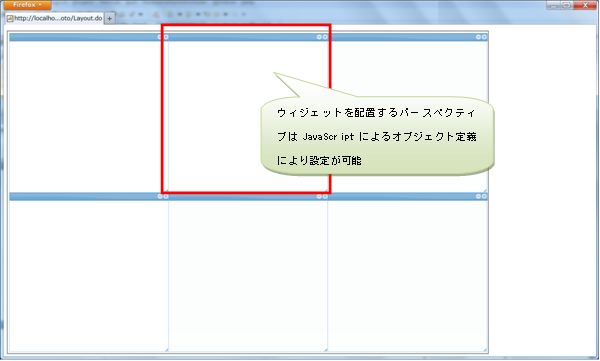Image resolution: width=600 pixels, height=361 pixels.
Task: Select the Layout.do browser tab
Action: (x=55, y=18)
